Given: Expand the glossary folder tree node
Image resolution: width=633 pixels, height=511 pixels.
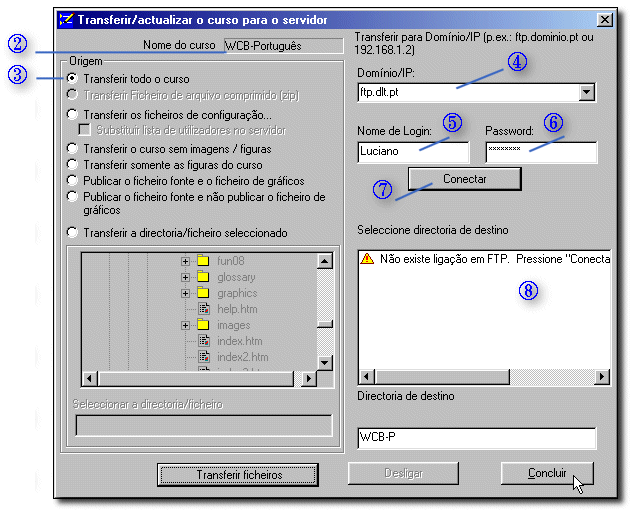Looking at the screenshot, I should pyautogui.click(x=185, y=277).
